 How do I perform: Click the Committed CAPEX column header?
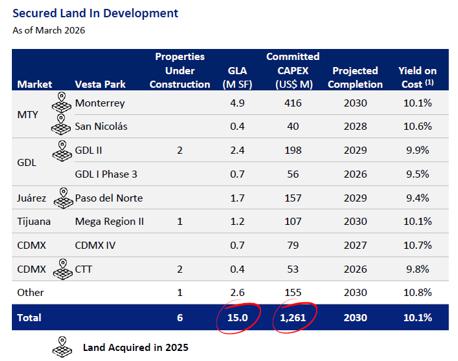point(293,70)
